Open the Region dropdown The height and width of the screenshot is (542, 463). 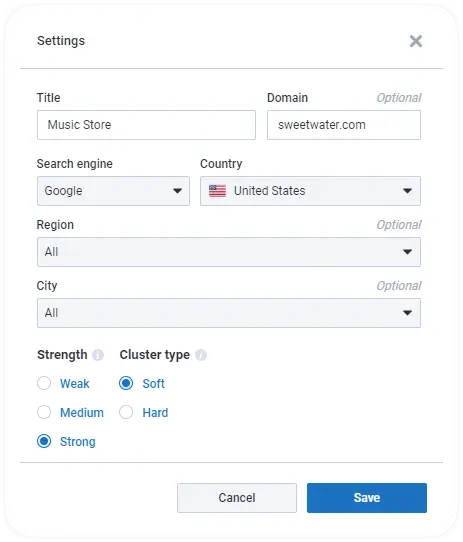click(x=229, y=252)
